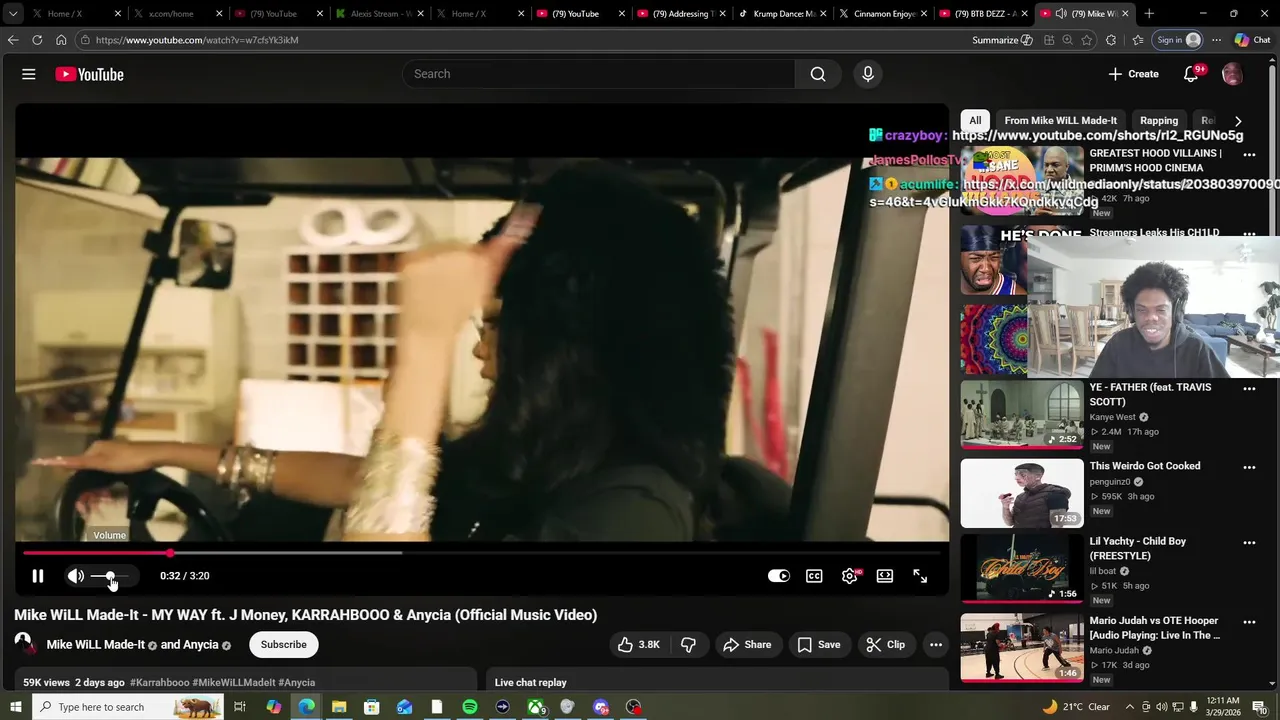Go back in browser

point(13,40)
